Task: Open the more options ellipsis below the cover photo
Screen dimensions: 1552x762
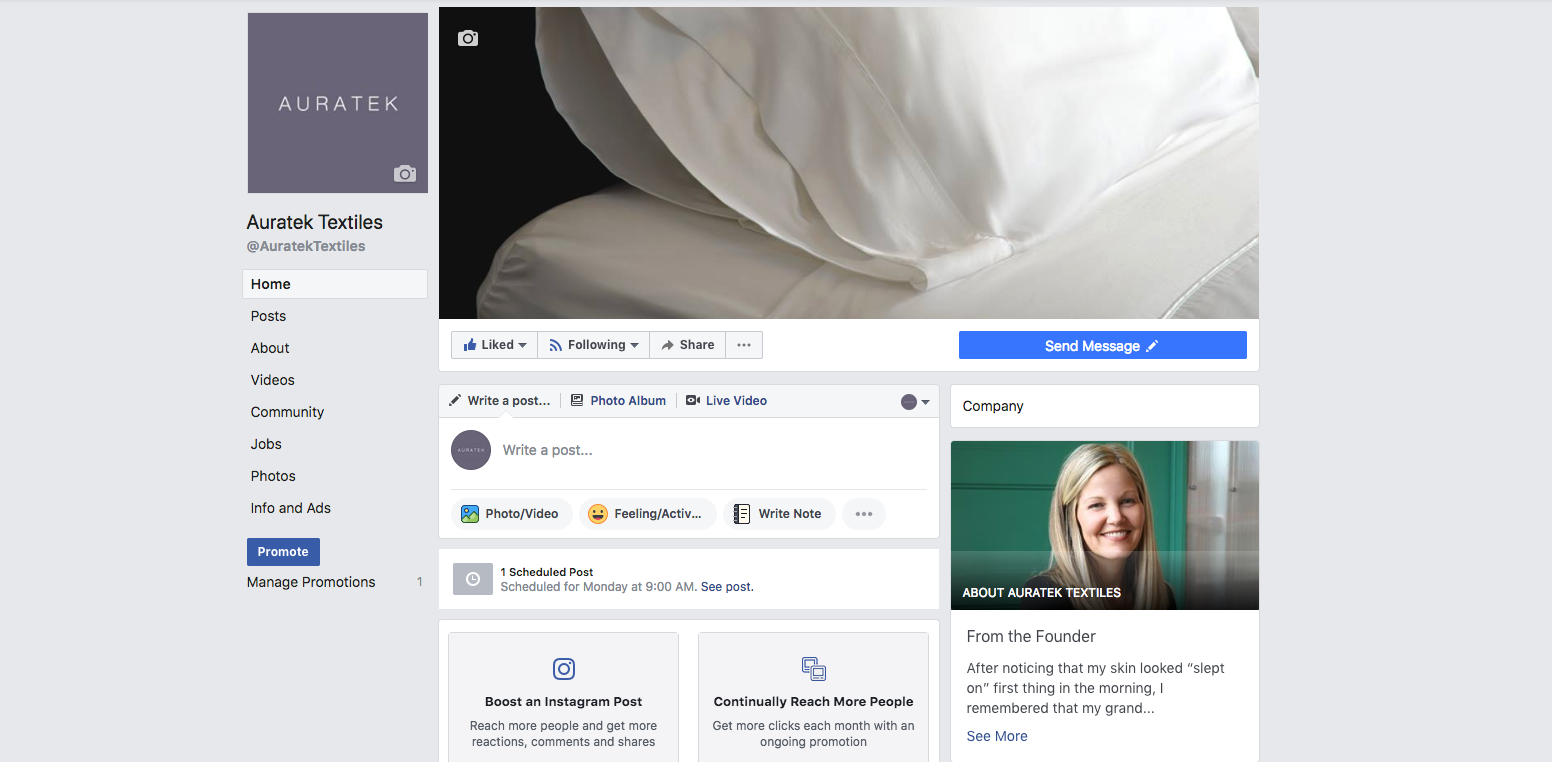Action: point(743,344)
